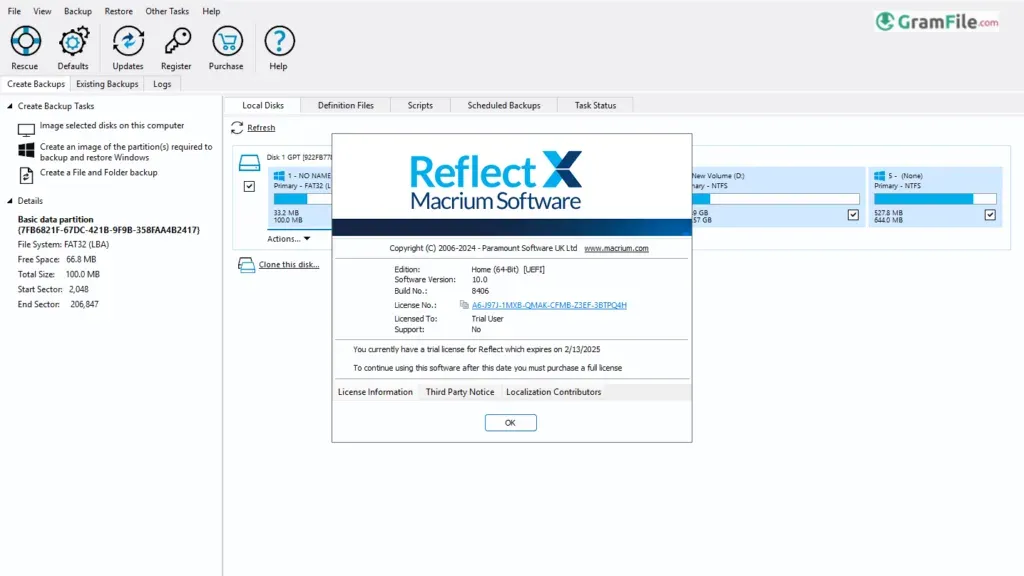This screenshot has width=1024, height=576.
Task: Click the Licensed To Trial User text
Action: [x=487, y=319]
